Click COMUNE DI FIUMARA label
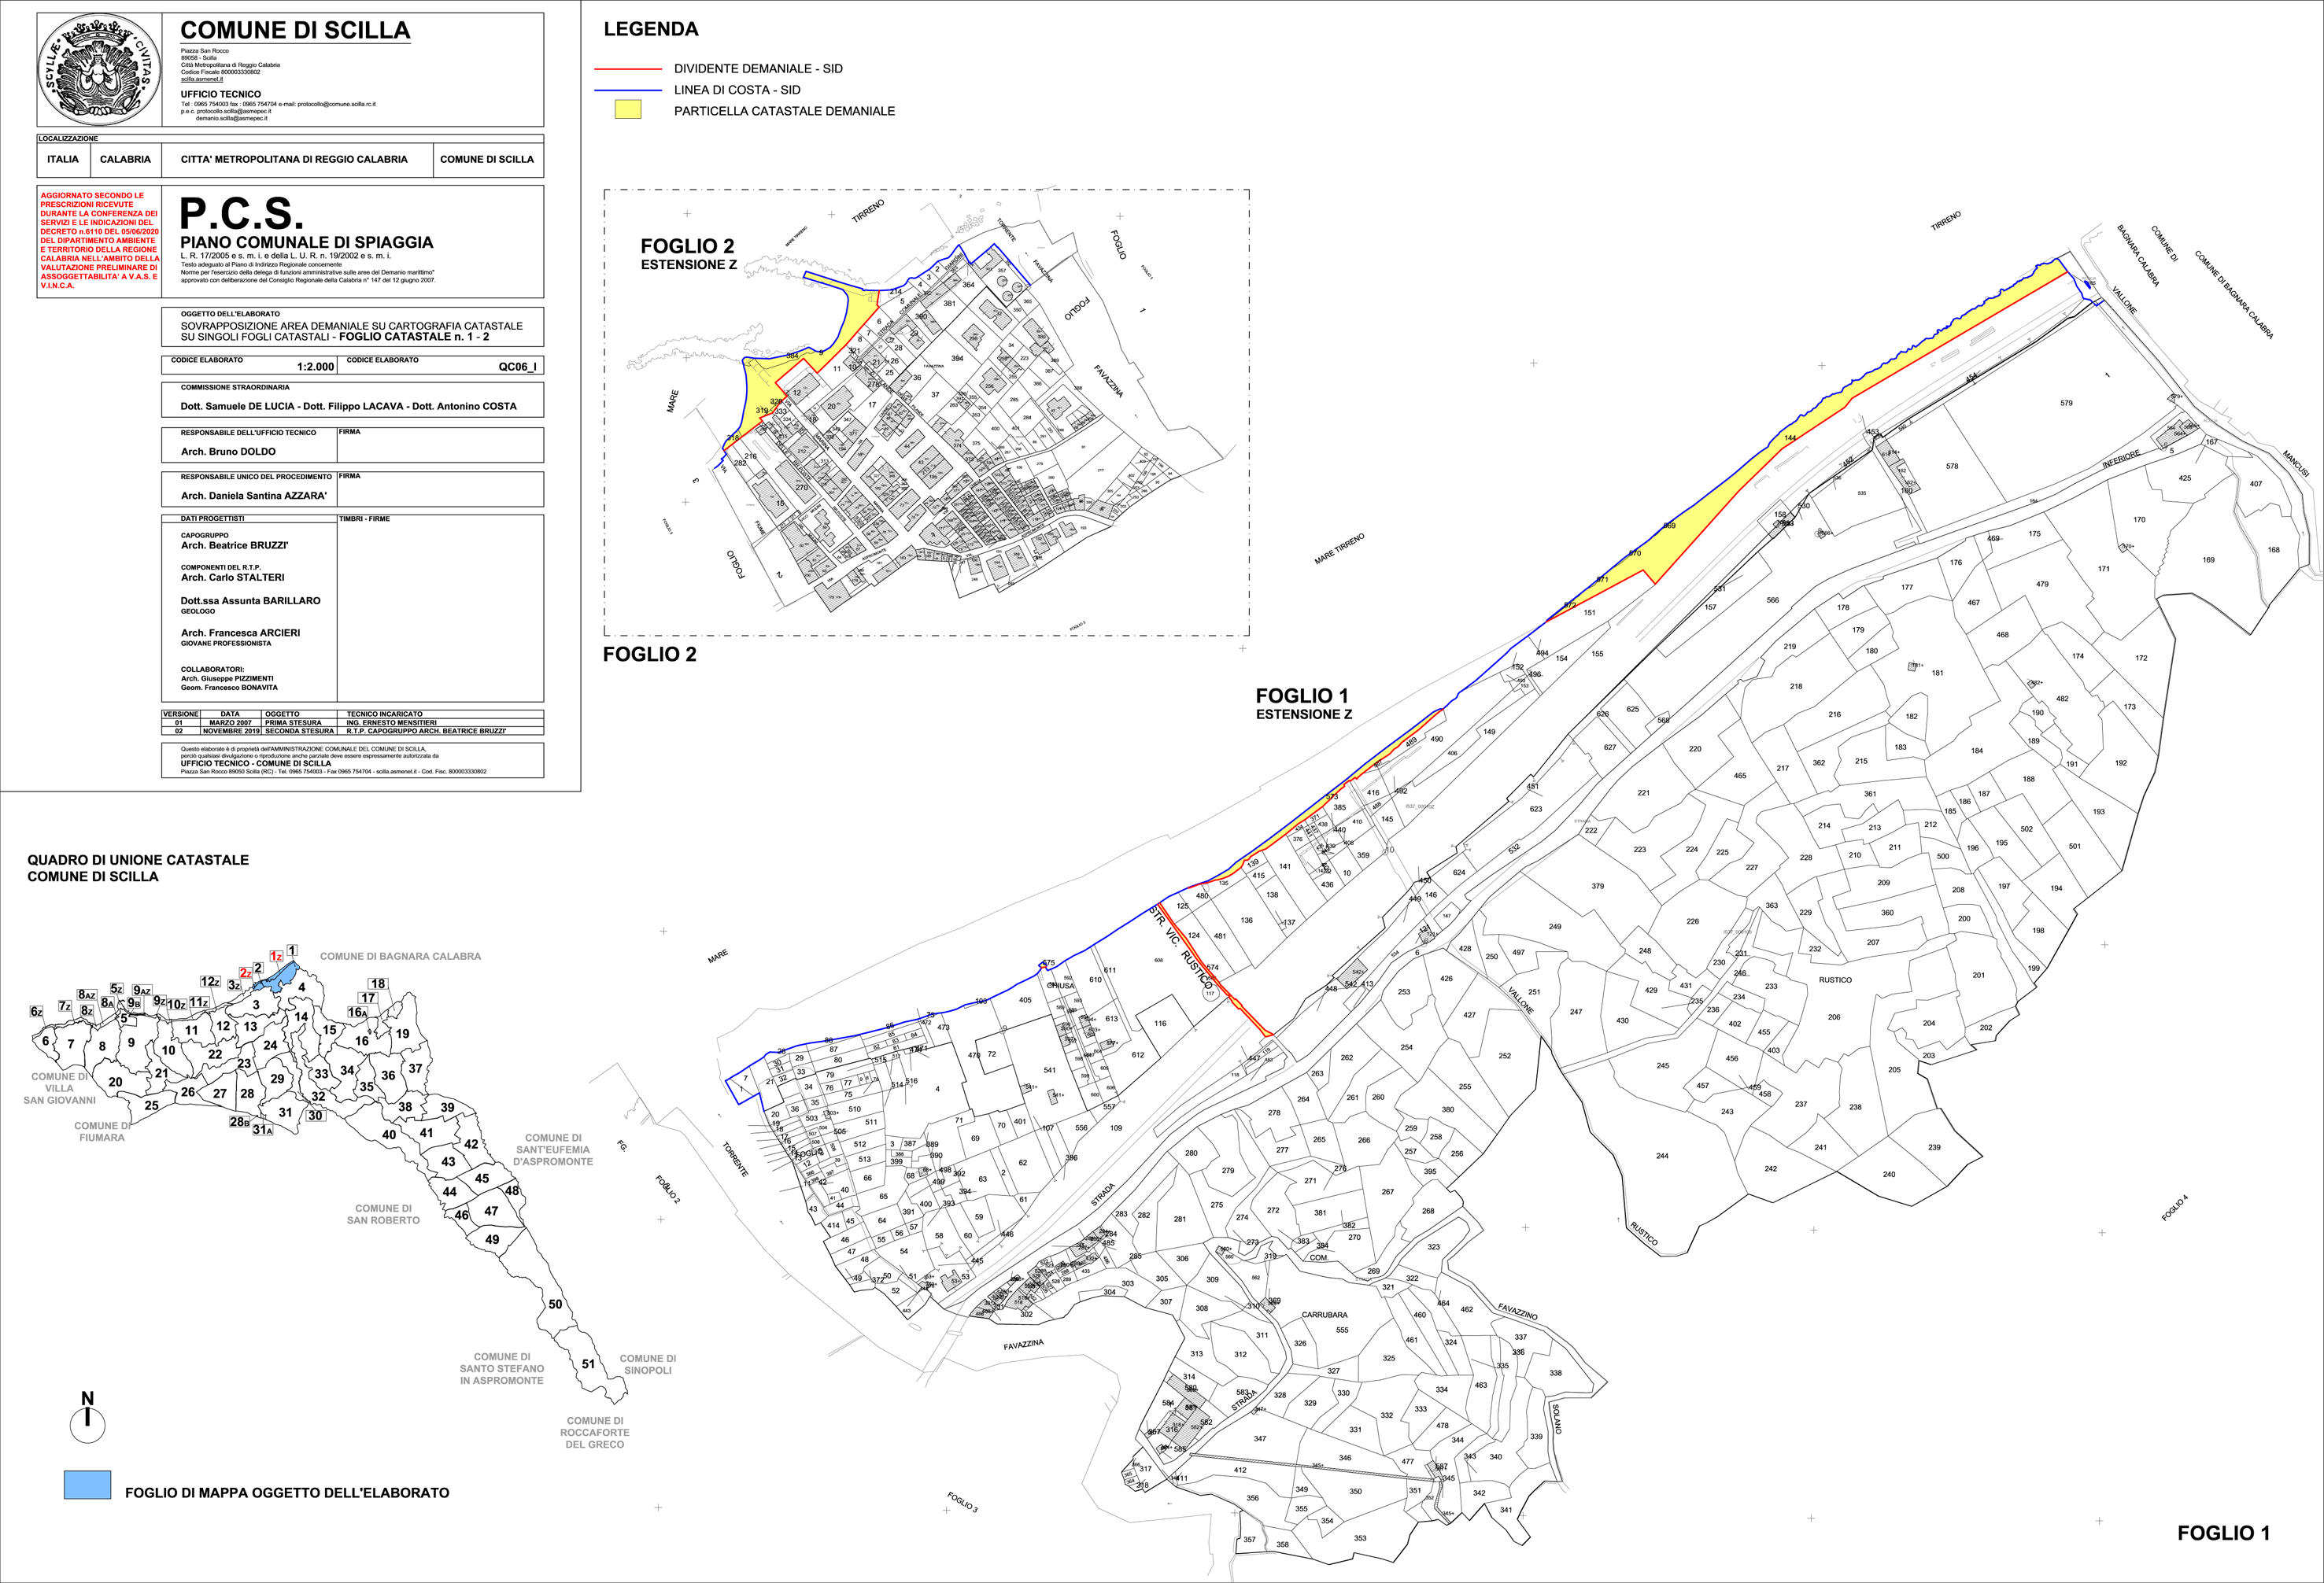This screenshot has height=1583, width=2324. pyautogui.click(x=102, y=1131)
